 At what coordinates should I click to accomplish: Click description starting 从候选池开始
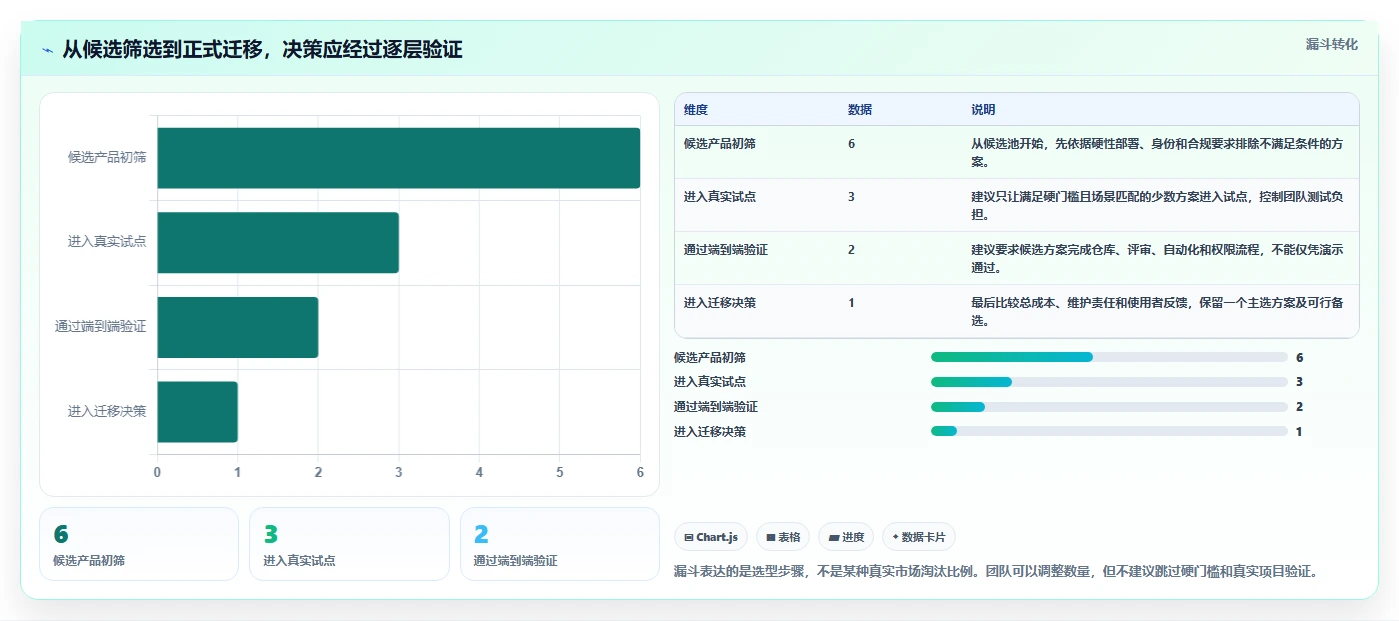(x=1157, y=153)
